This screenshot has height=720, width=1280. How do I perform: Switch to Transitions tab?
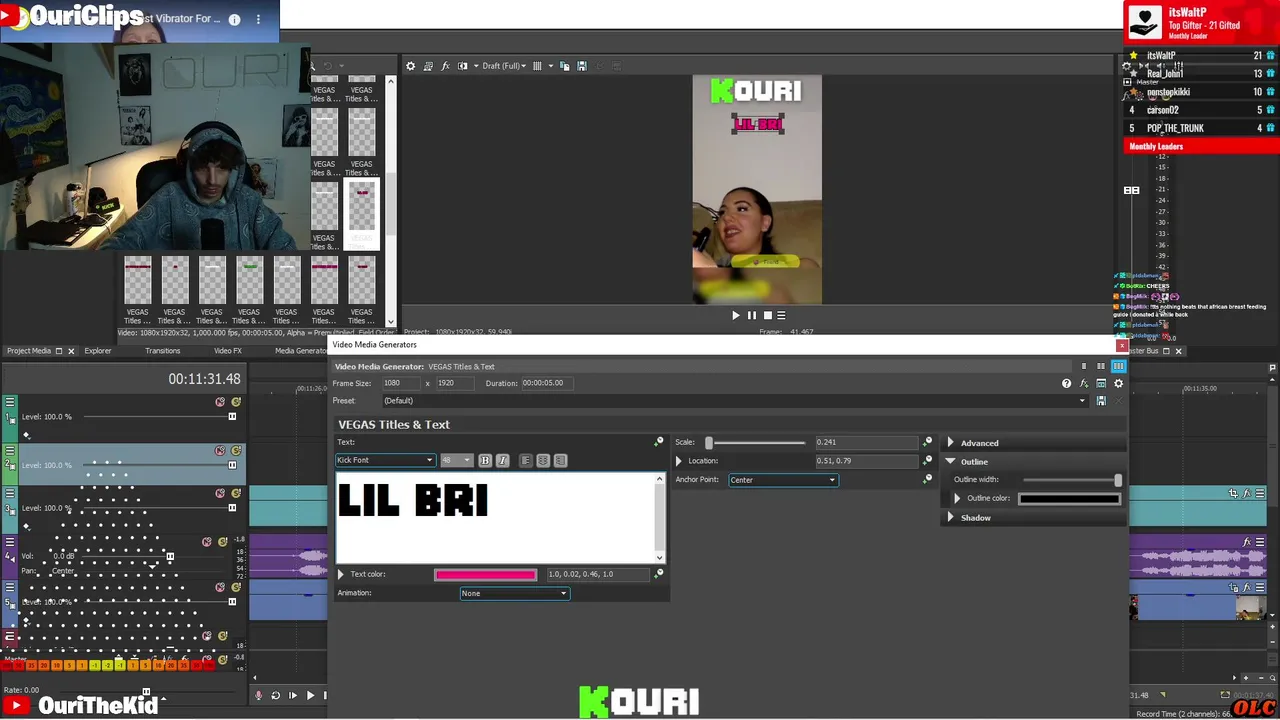pos(162,351)
